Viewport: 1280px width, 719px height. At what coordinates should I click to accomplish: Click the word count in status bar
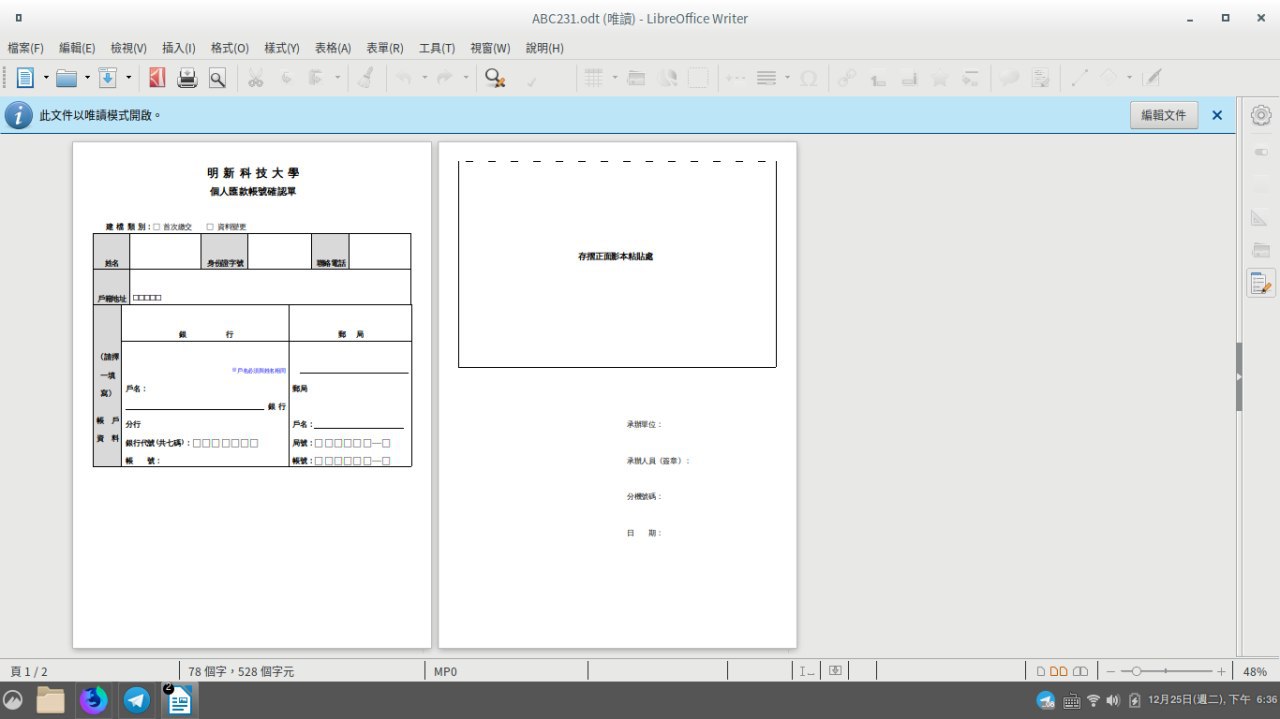click(241, 672)
